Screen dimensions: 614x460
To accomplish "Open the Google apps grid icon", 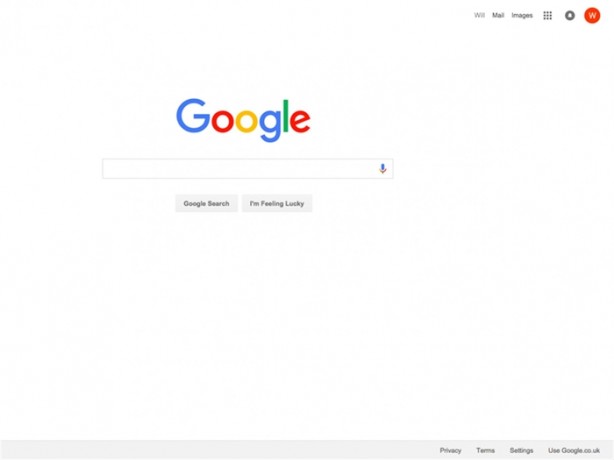I will [547, 16].
